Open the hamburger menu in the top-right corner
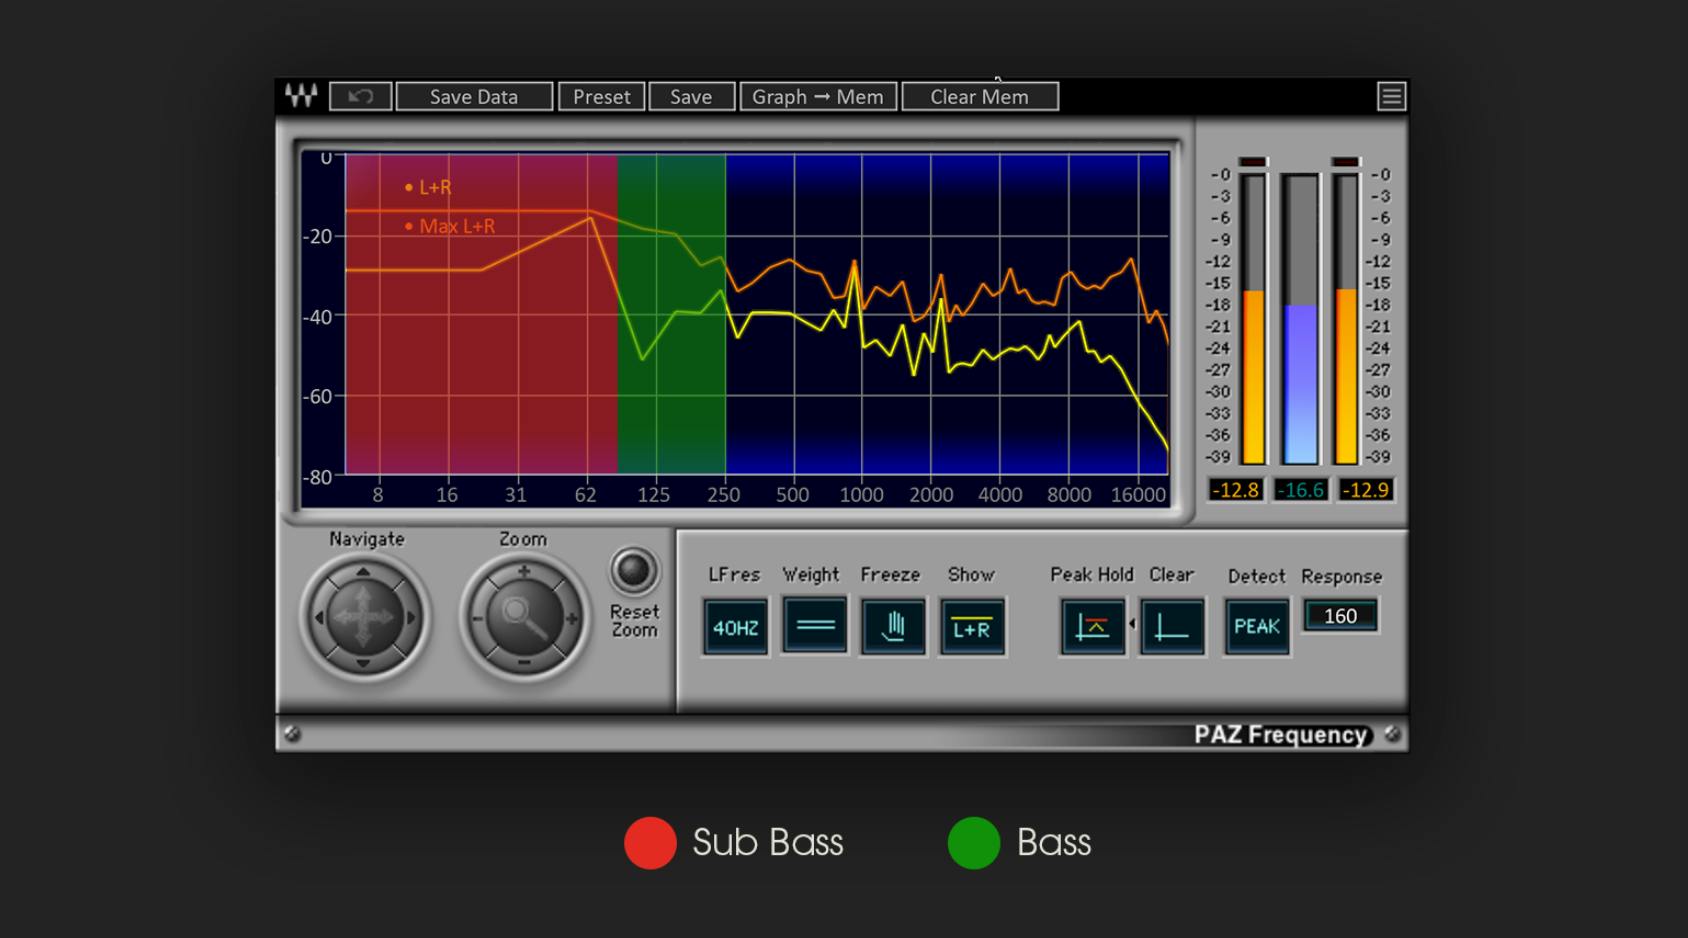The width and height of the screenshot is (1688, 938). 1391,96
